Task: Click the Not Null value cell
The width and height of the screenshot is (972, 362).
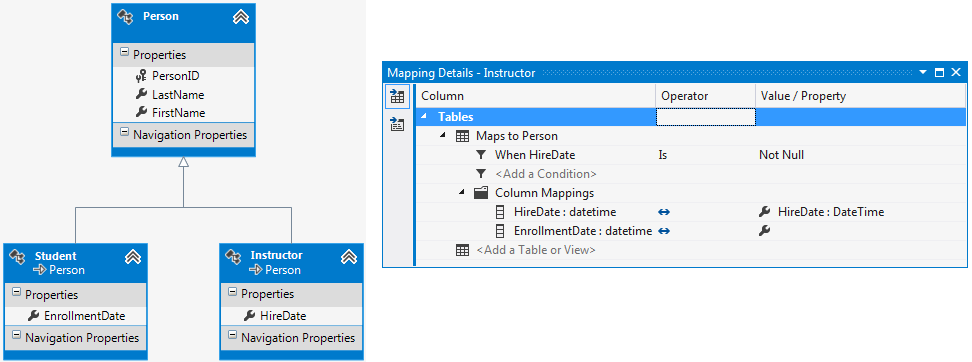Action: coord(861,155)
